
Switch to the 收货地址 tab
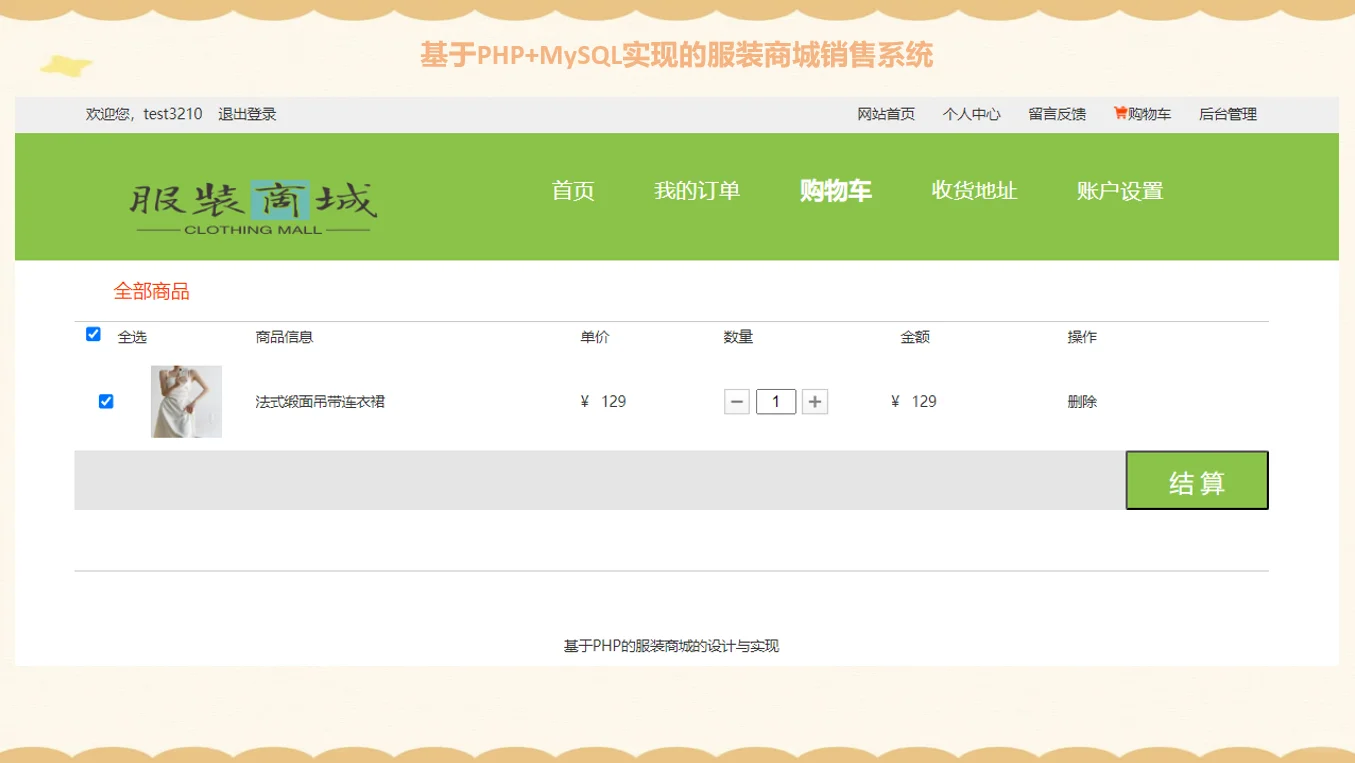point(975,190)
